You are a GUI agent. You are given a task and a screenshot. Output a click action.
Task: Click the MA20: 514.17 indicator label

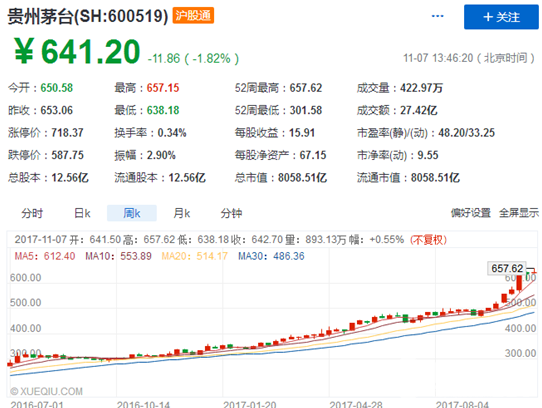(195, 256)
